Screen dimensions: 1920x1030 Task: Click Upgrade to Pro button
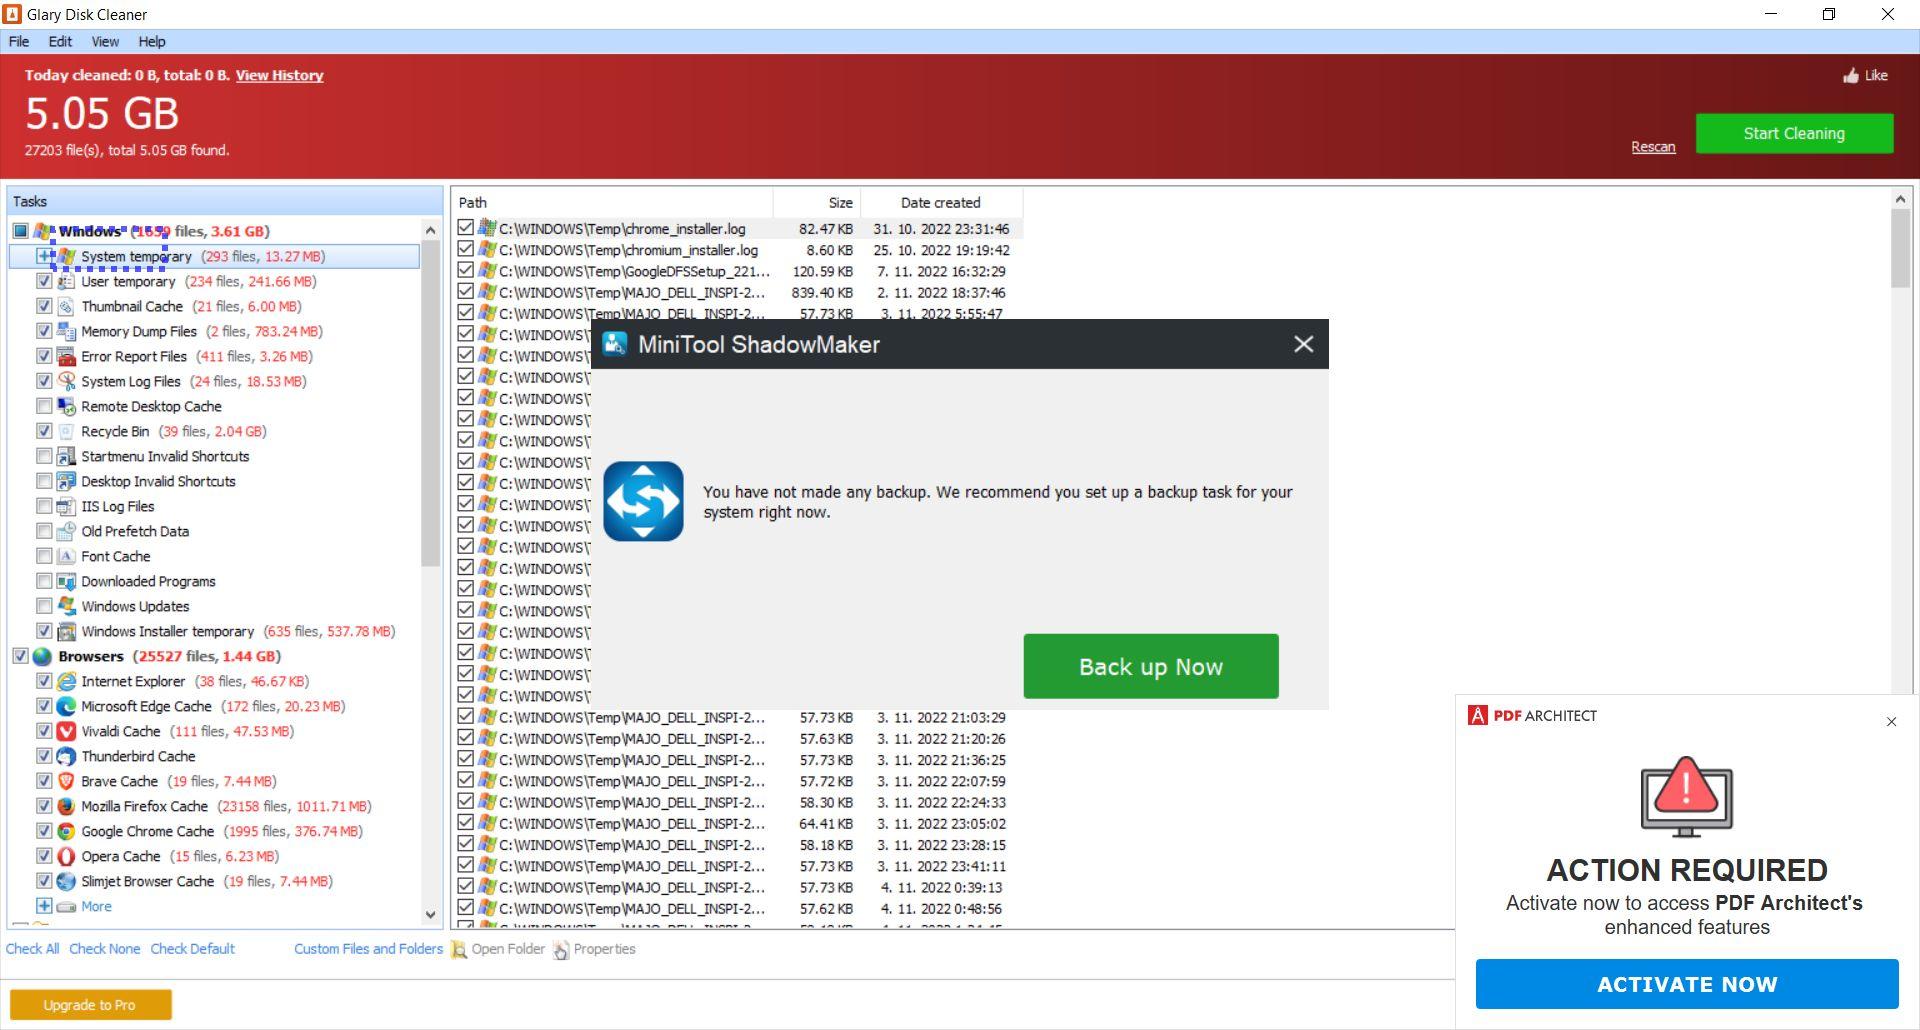[x=91, y=1005]
